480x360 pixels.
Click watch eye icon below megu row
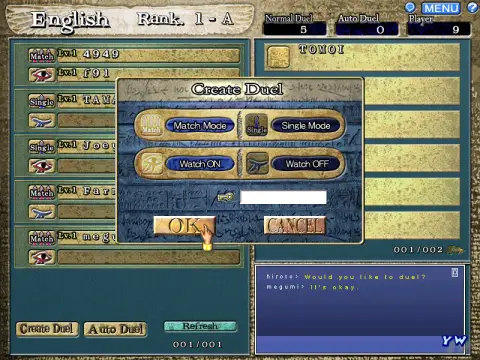pyautogui.click(x=42, y=257)
